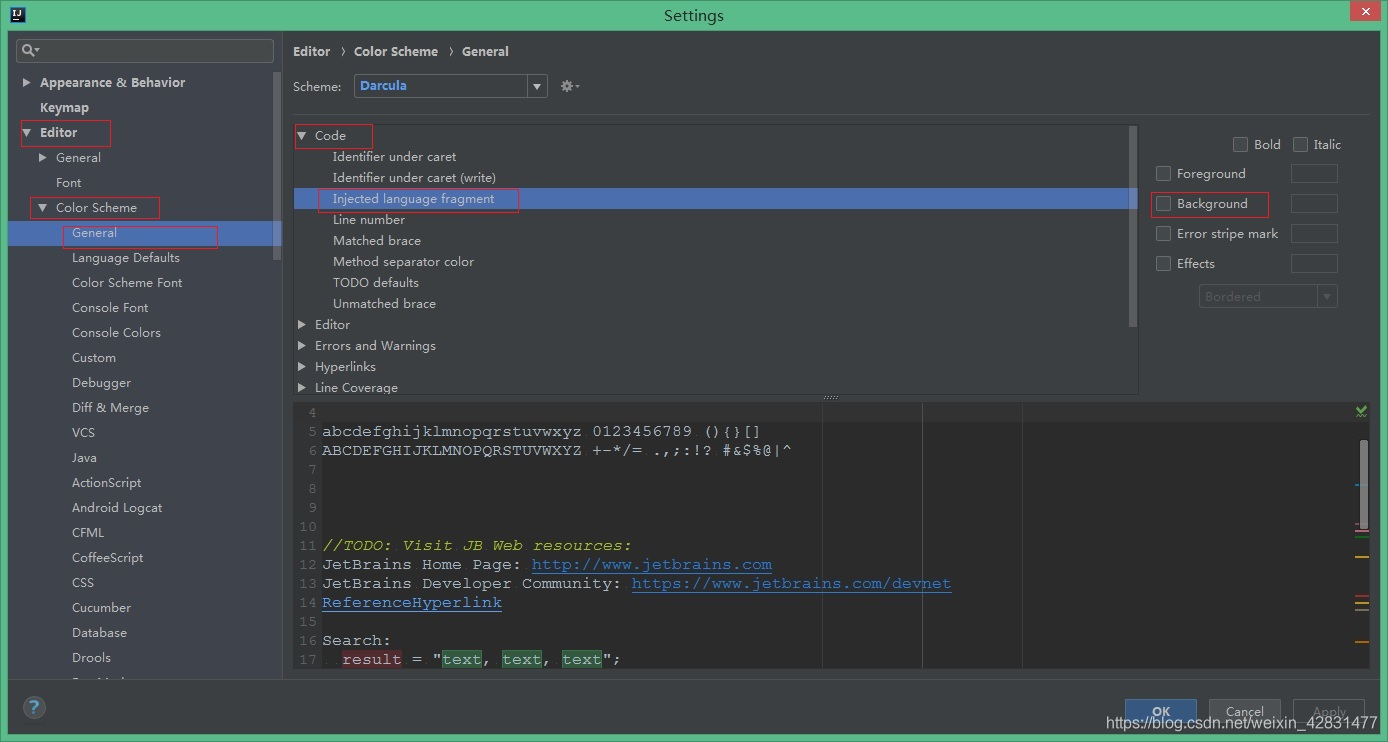Open the Console Font page
The height and width of the screenshot is (742, 1388).
110,307
